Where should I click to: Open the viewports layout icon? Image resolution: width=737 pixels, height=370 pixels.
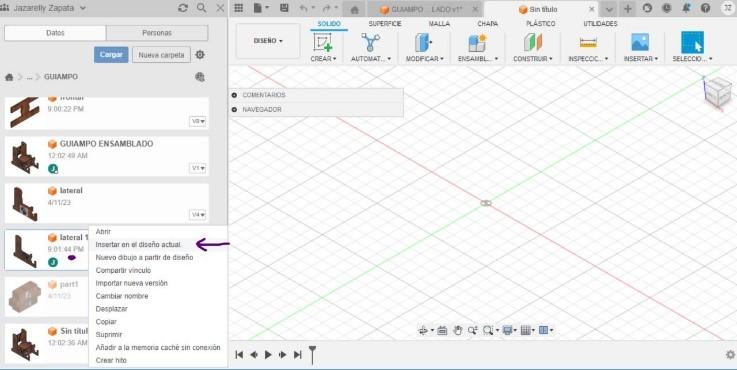pyautogui.click(x=545, y=331)
